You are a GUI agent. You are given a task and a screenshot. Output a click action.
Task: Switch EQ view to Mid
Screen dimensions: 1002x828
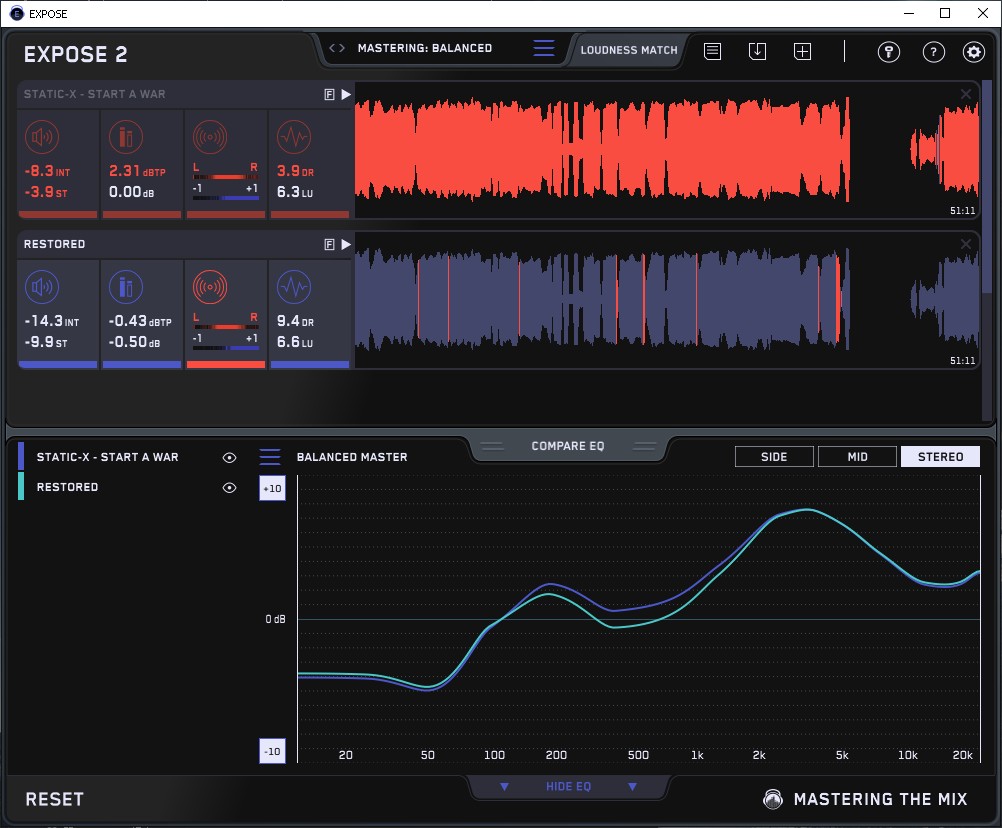[857, 457]
